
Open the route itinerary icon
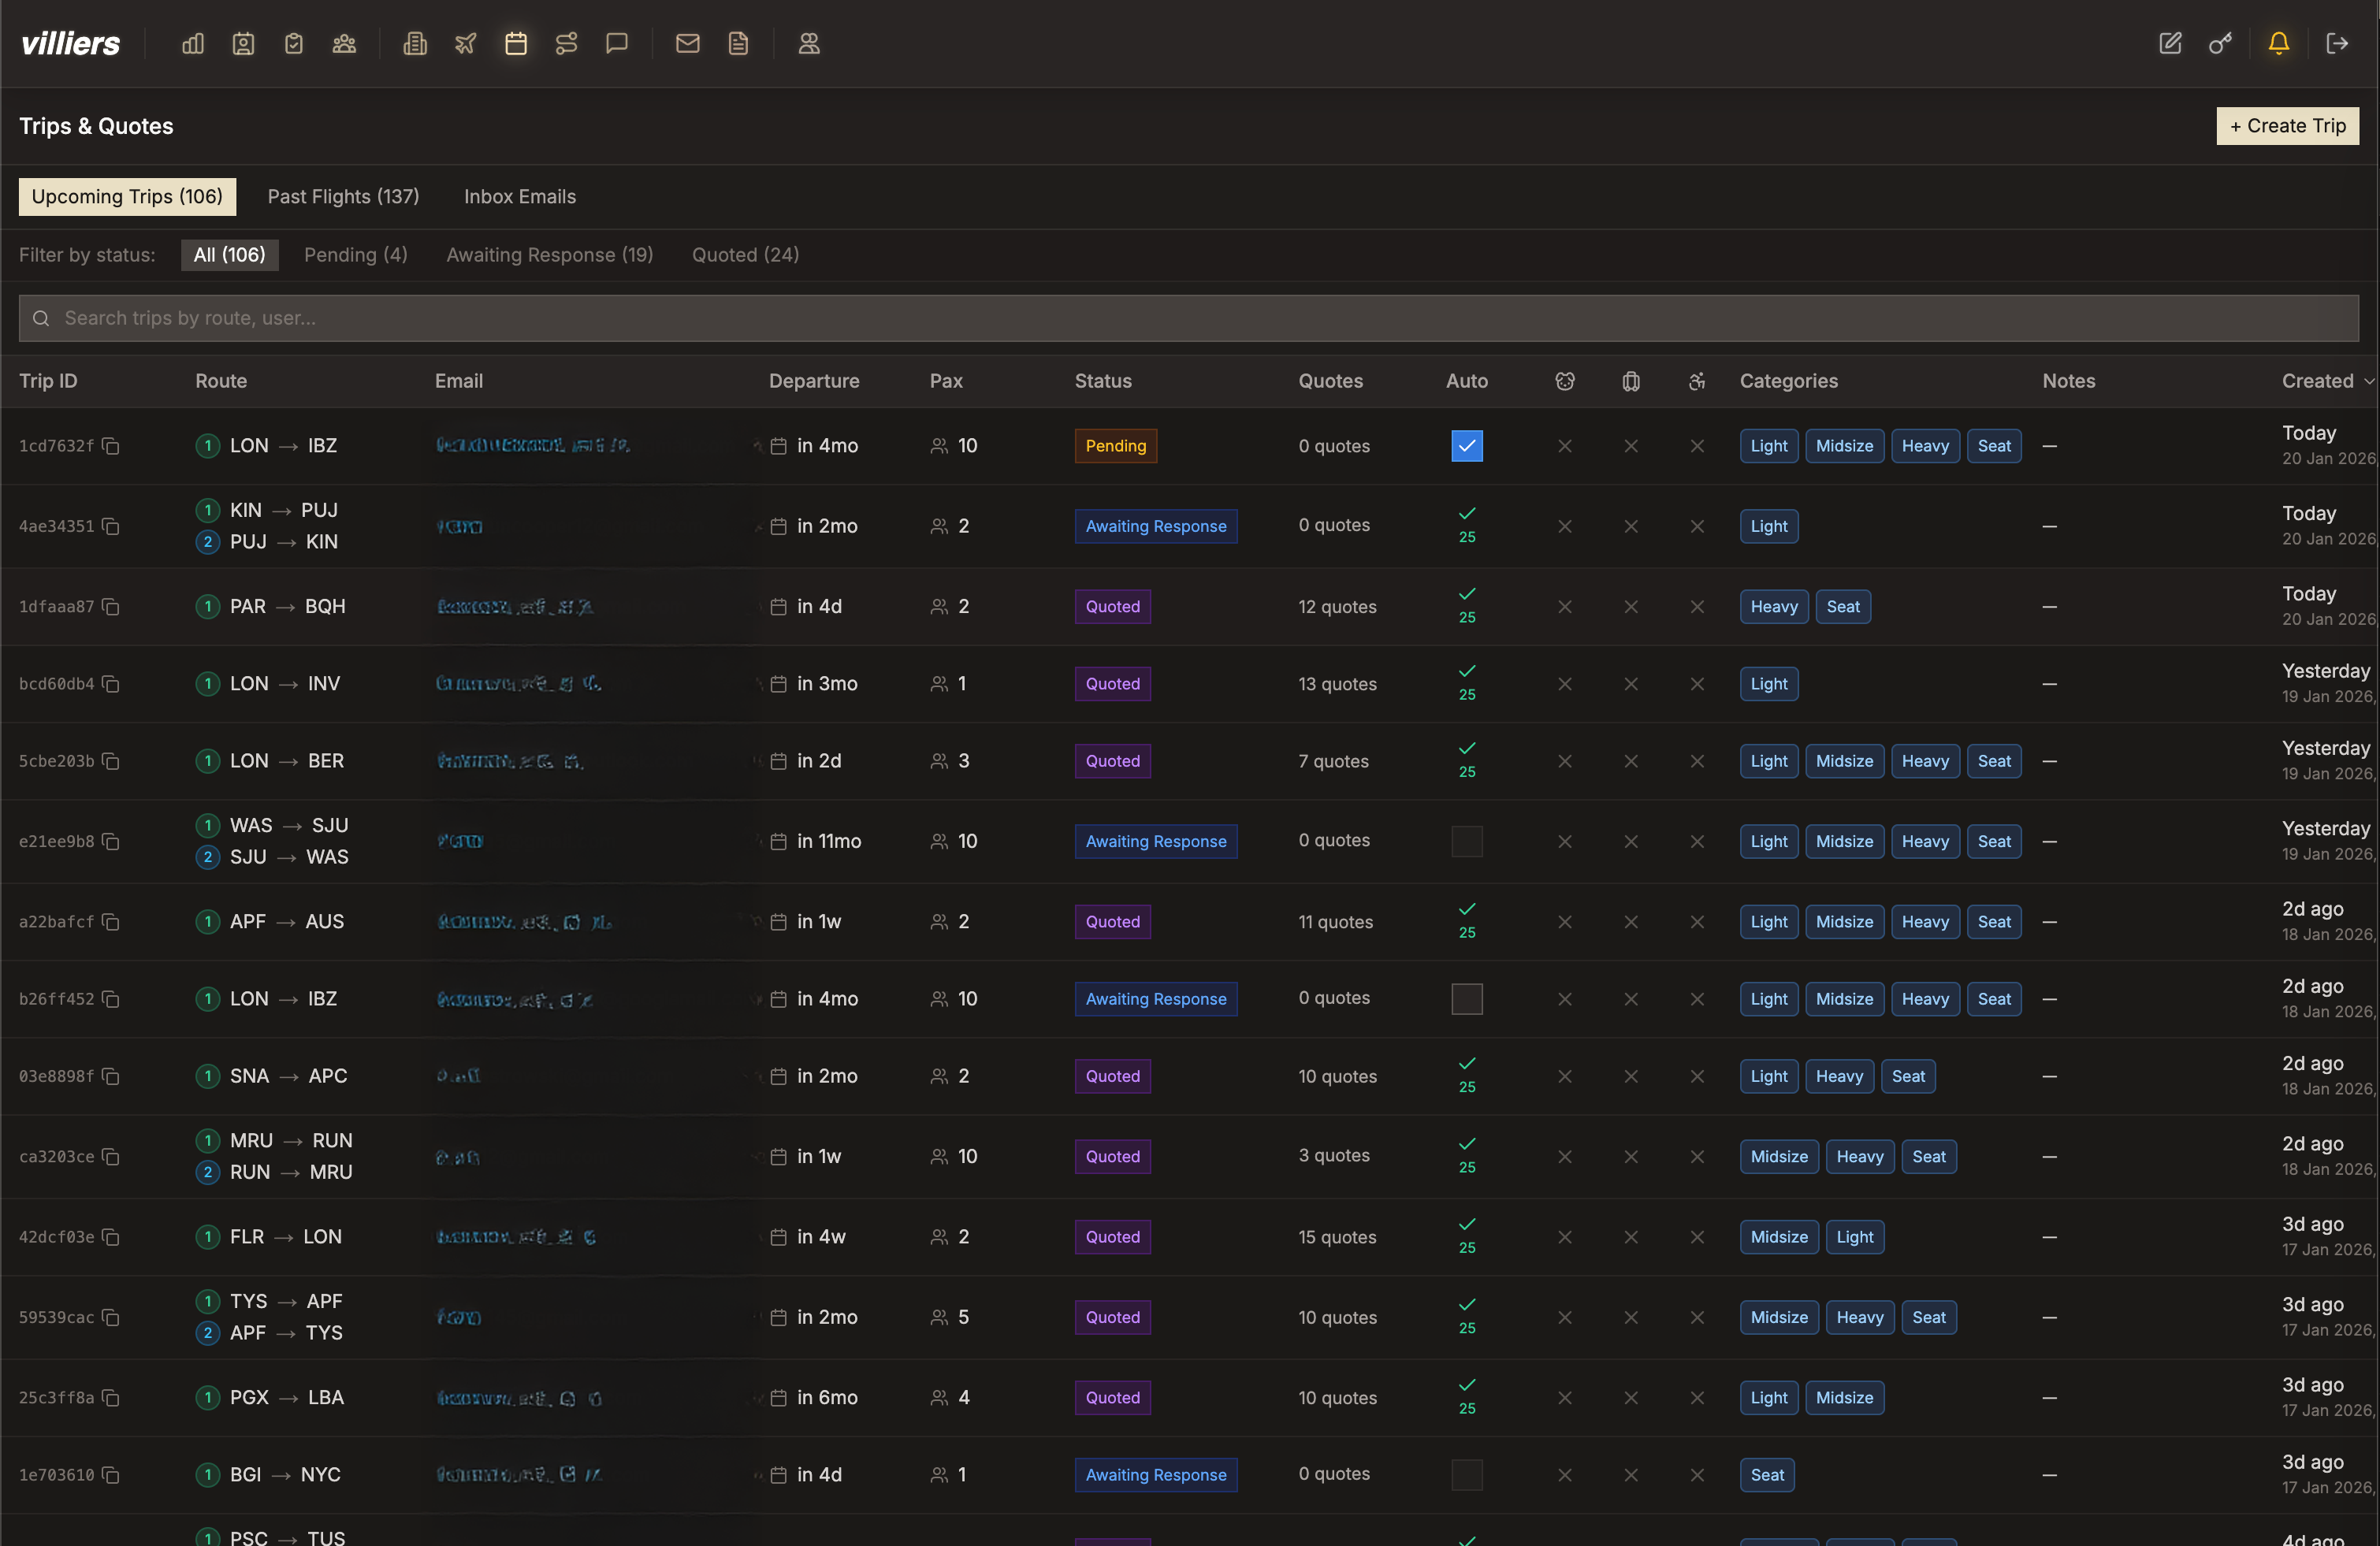[567, 43]
